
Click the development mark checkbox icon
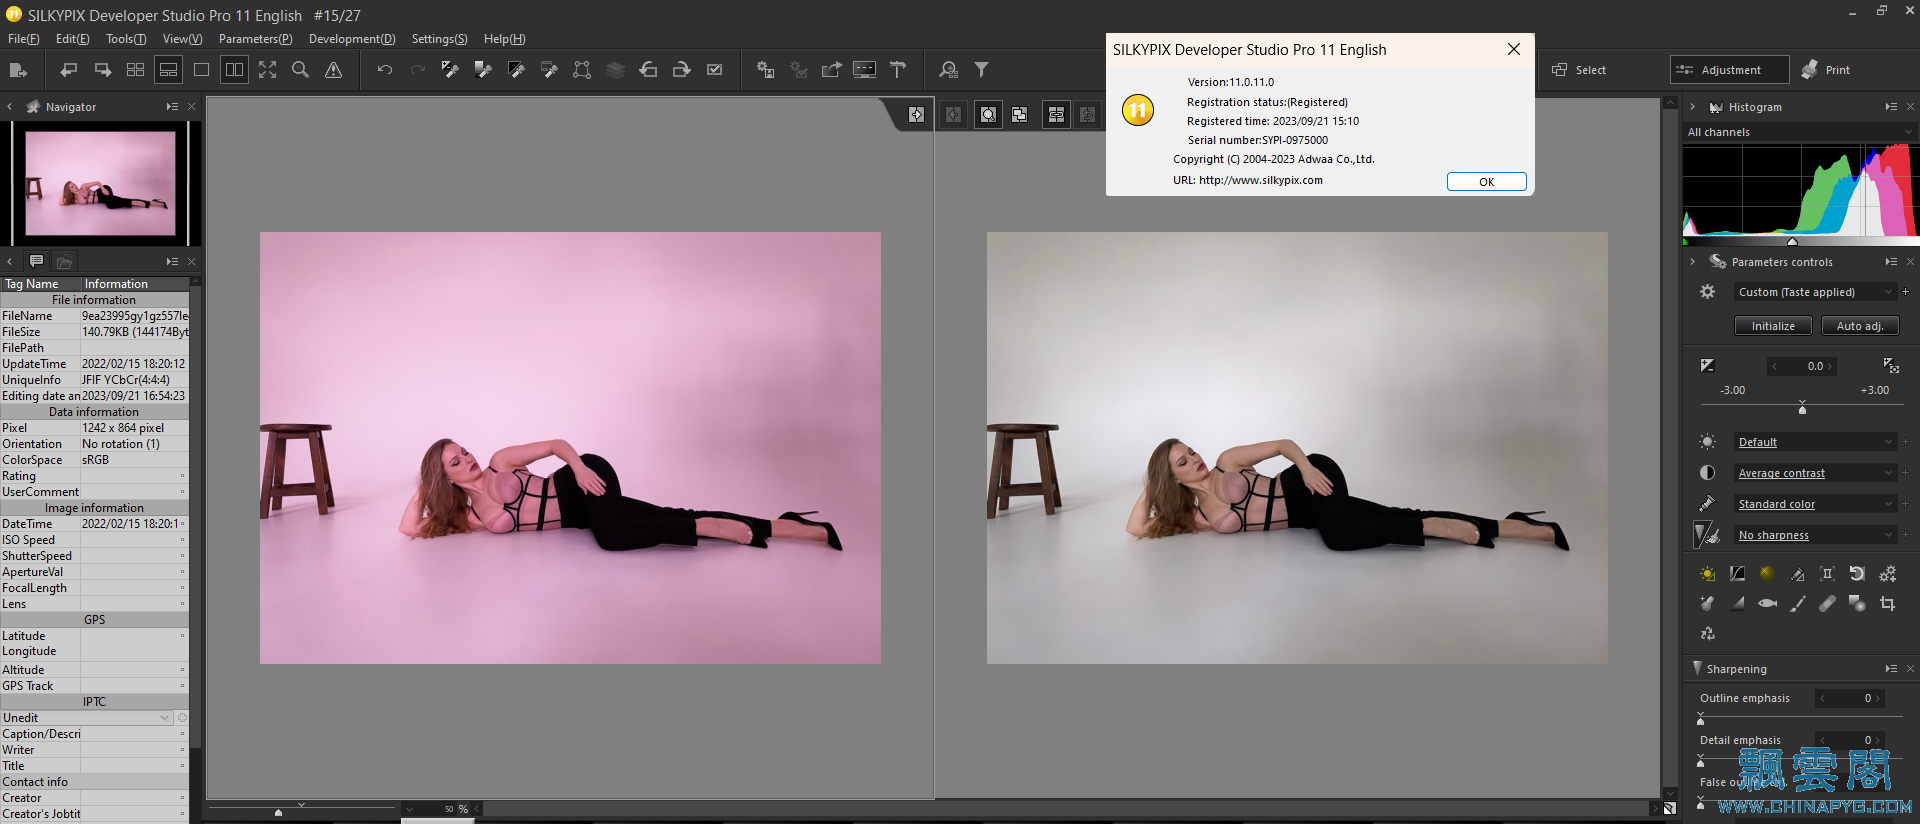coord(714,70)
